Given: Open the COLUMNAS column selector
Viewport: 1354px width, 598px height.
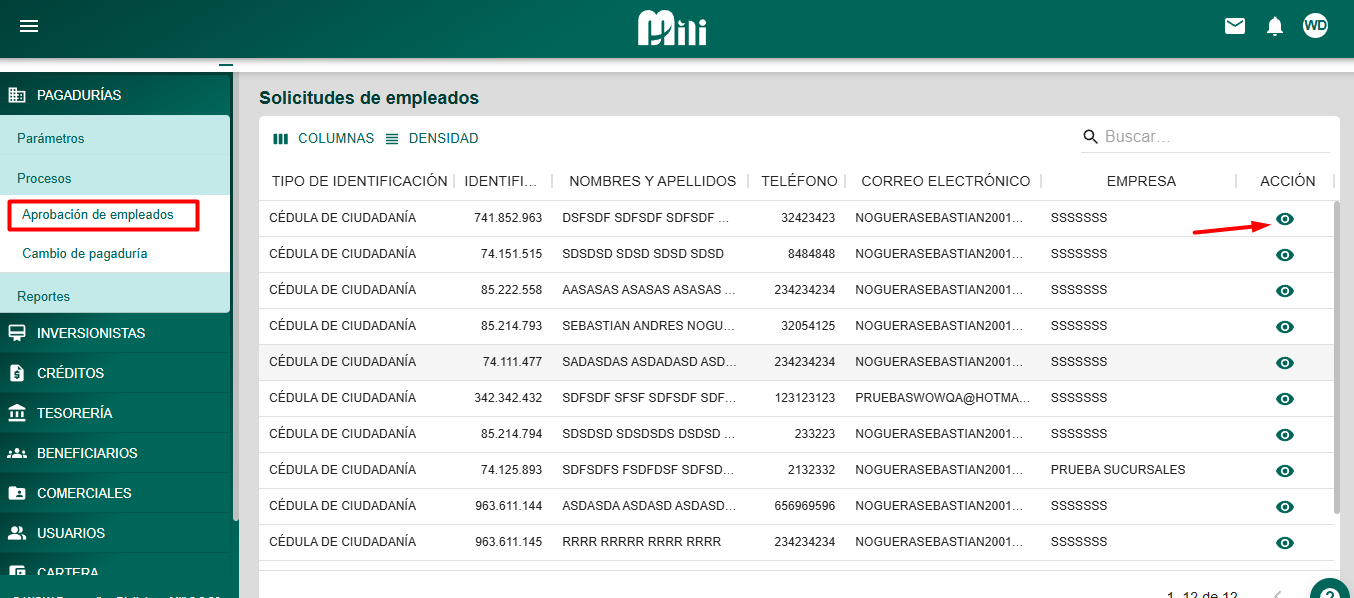Looking at the screenshot, I should click(324, 139).
